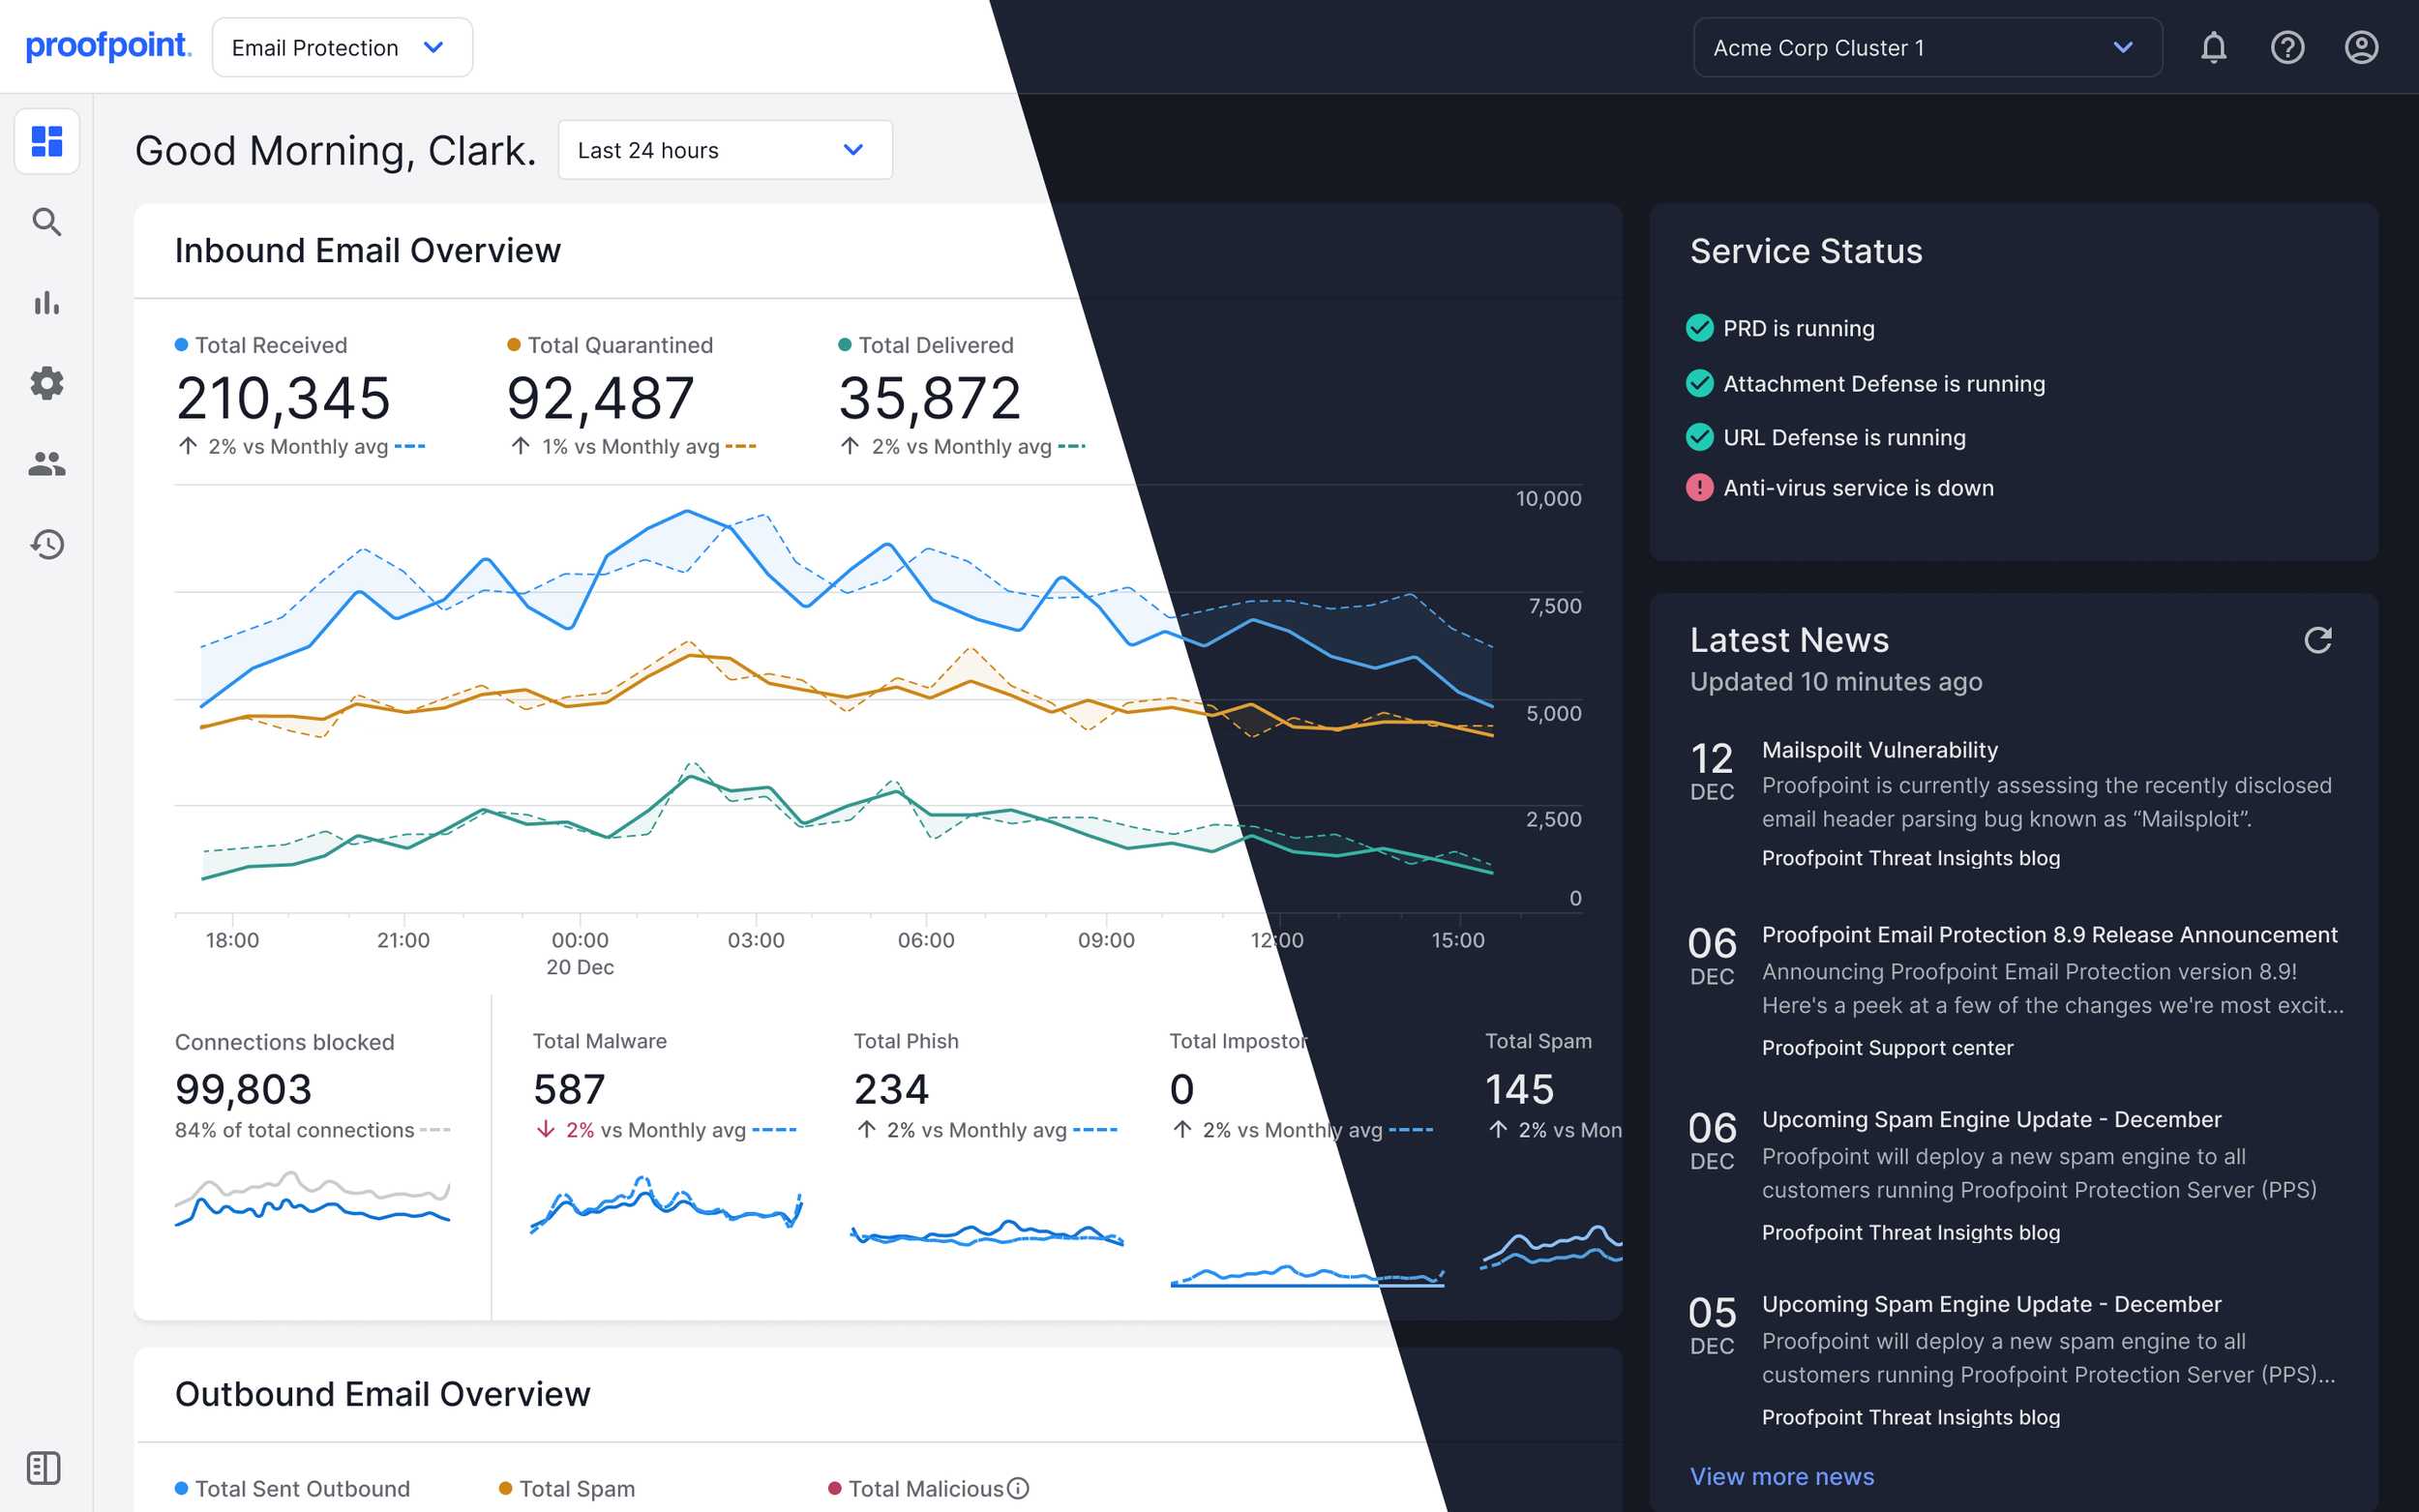
Task: Open the users group icon
Action: click(47, 463)
